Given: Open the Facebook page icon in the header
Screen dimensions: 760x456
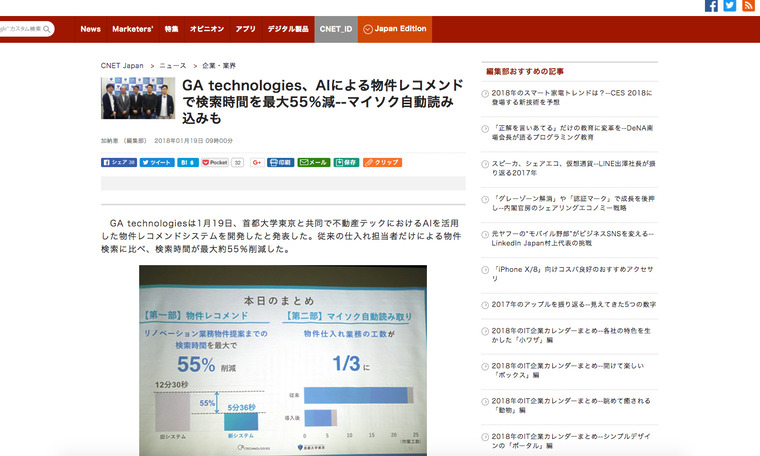Looking at the screenshot, I should (712, 6).
